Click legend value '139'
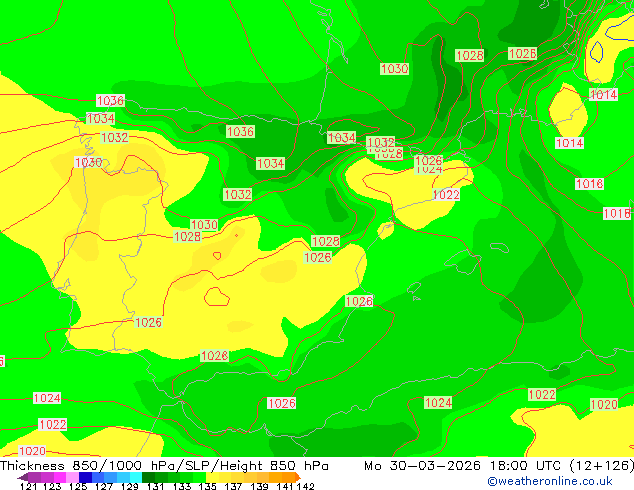This screenshot has width=634, height=490. coord(260,486)
